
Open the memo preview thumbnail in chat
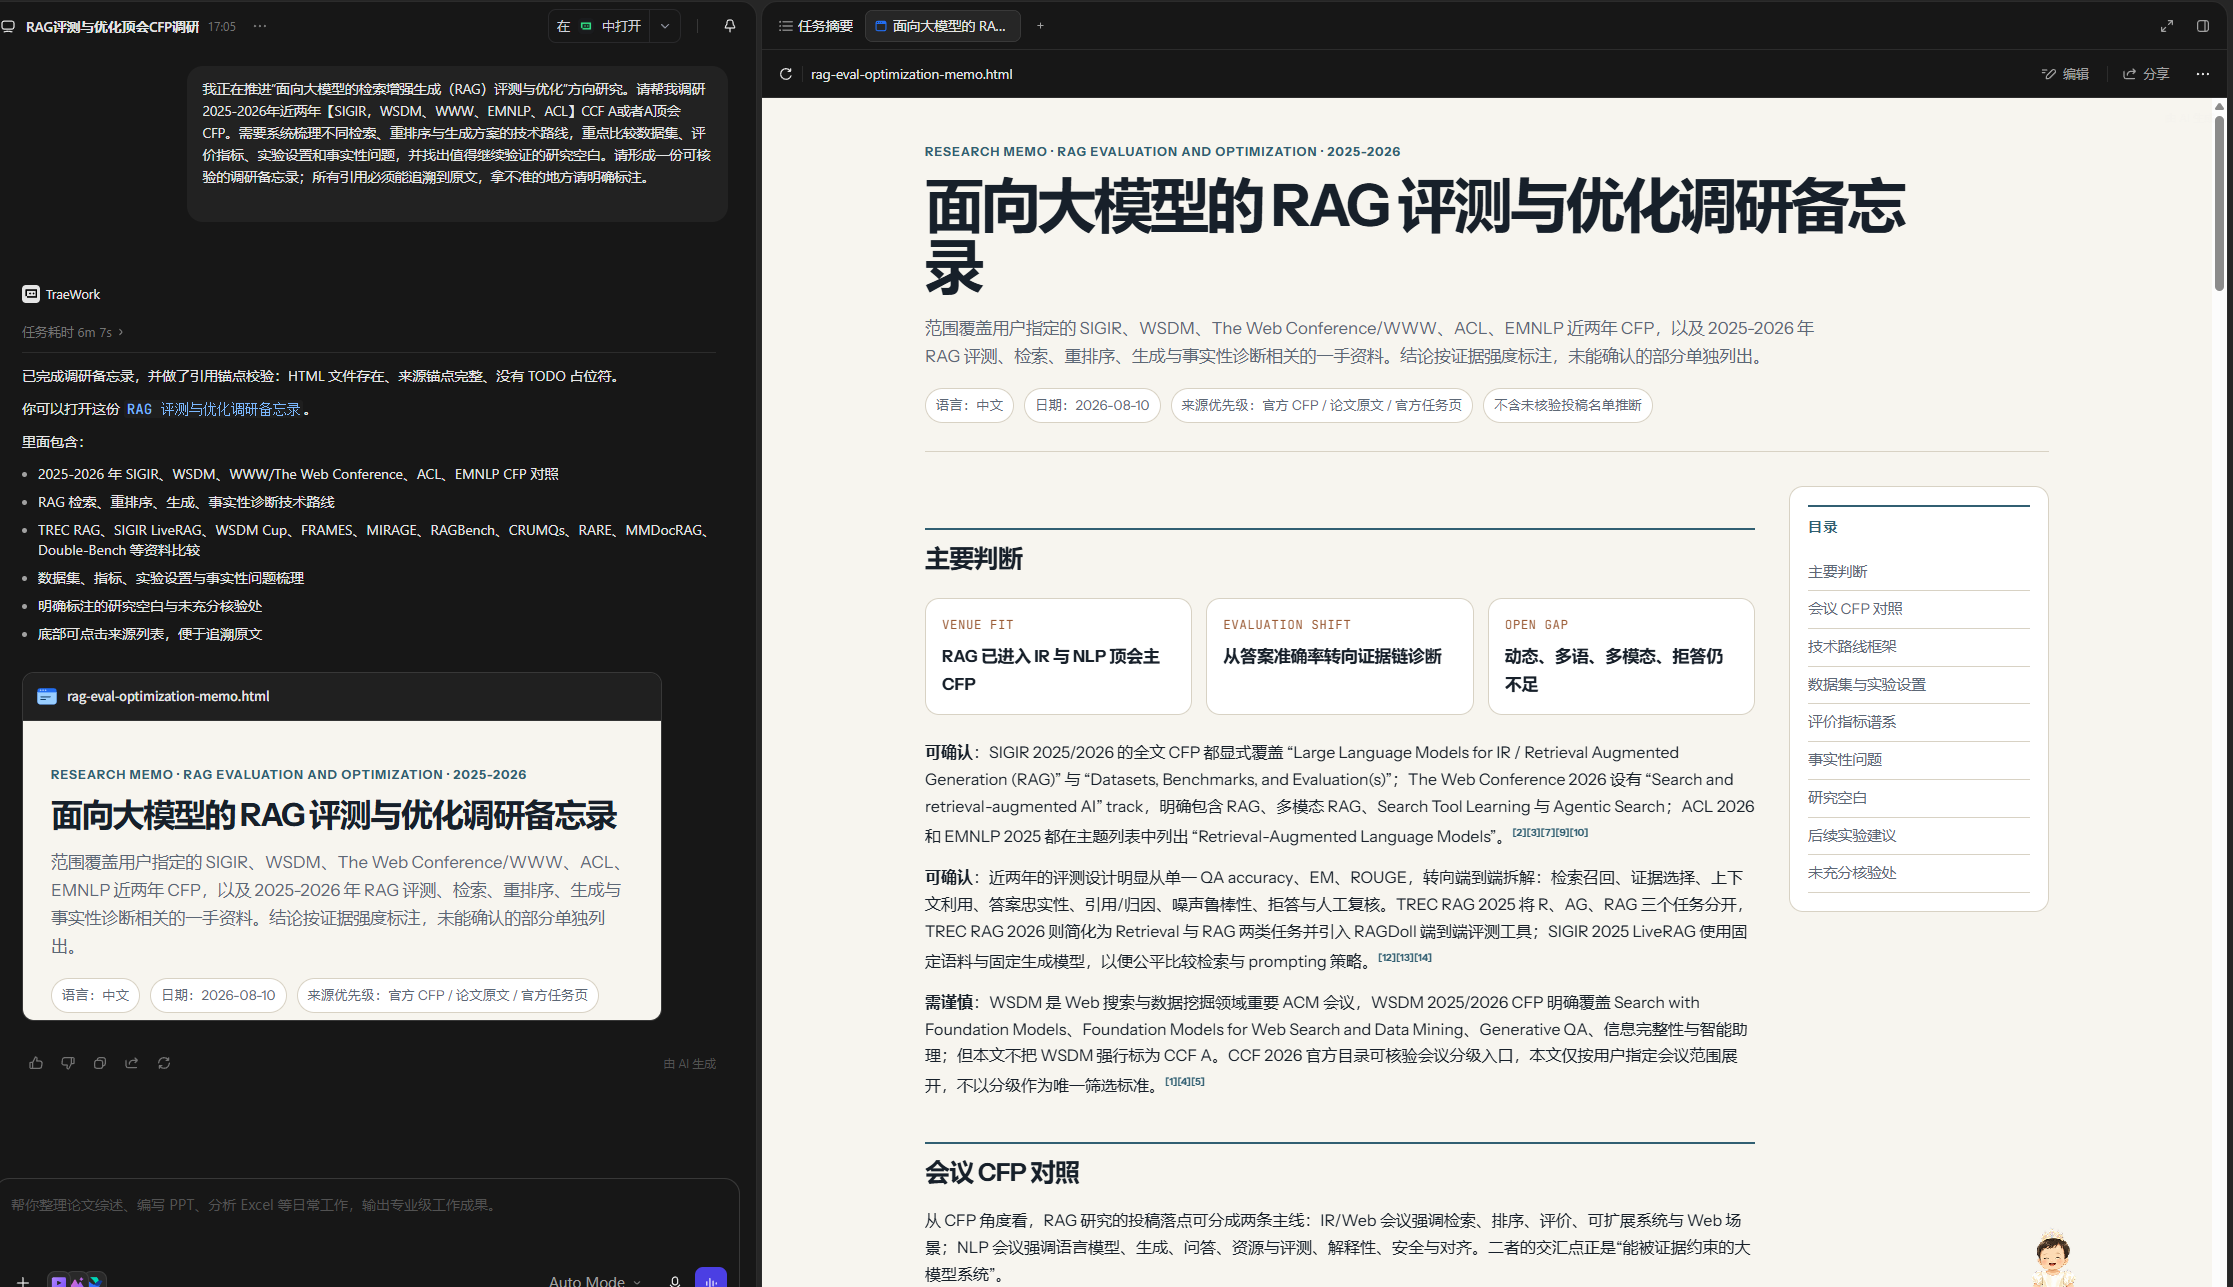click(x=342, y=870)
